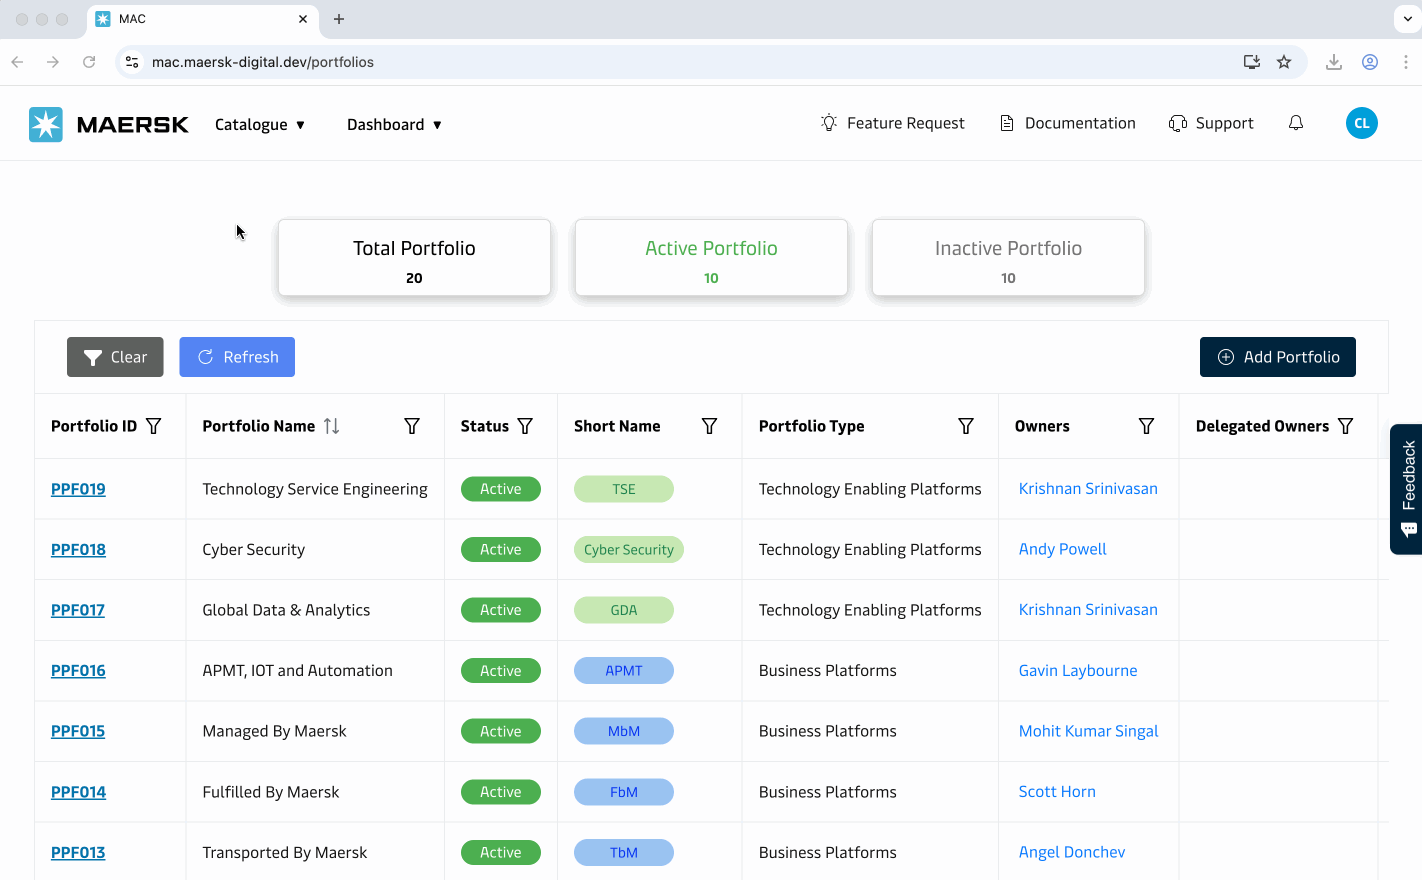Open Status column filter
This screenshot has height=880, width=1422.
click(525, 426)
